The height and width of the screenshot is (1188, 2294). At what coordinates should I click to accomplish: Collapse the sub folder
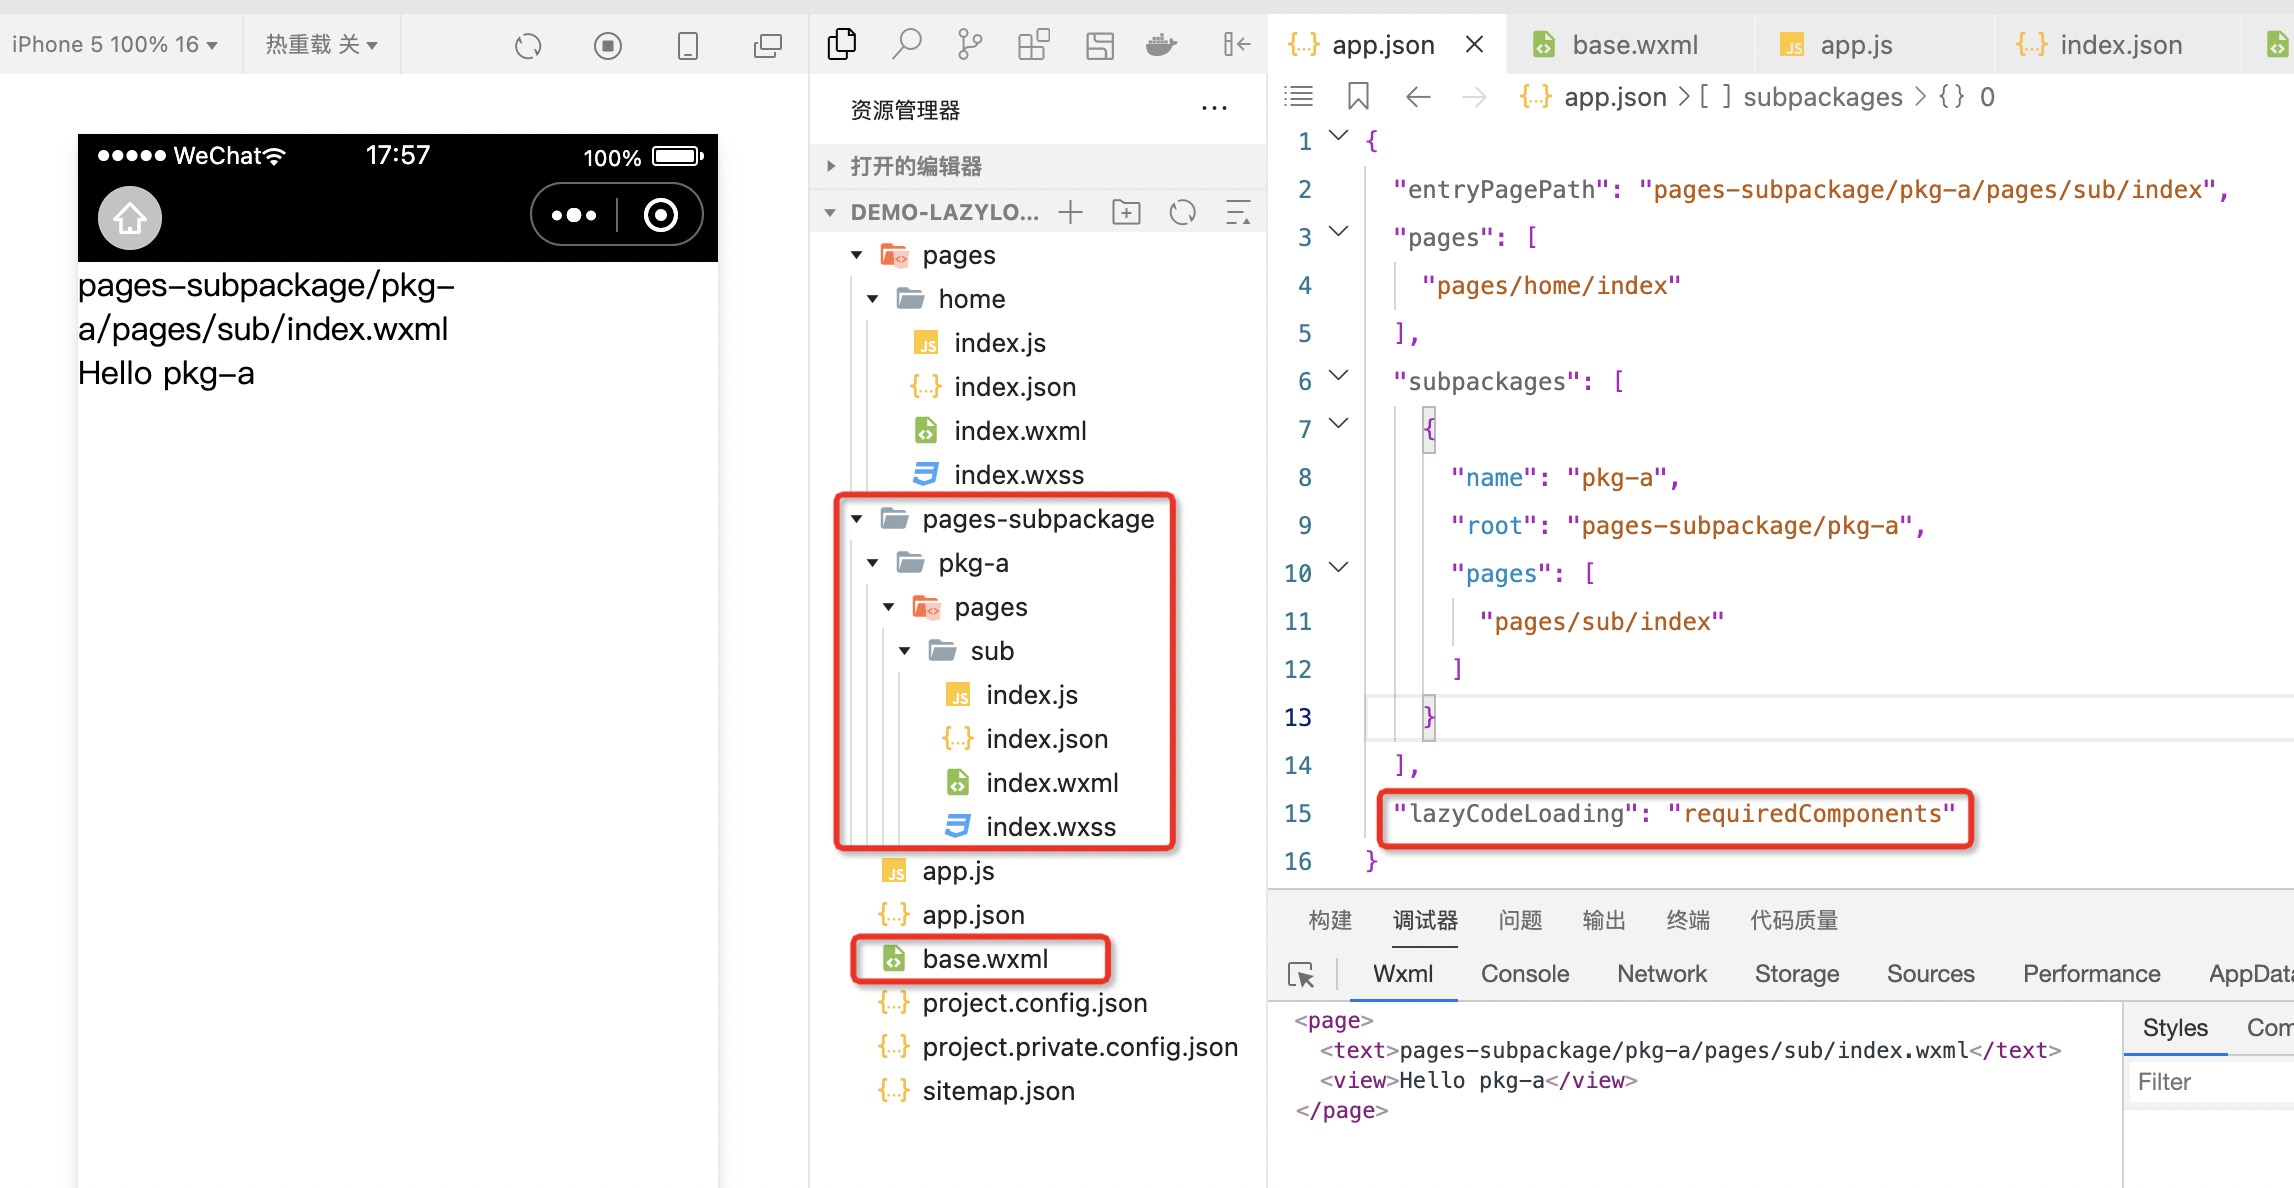(905, 651)
